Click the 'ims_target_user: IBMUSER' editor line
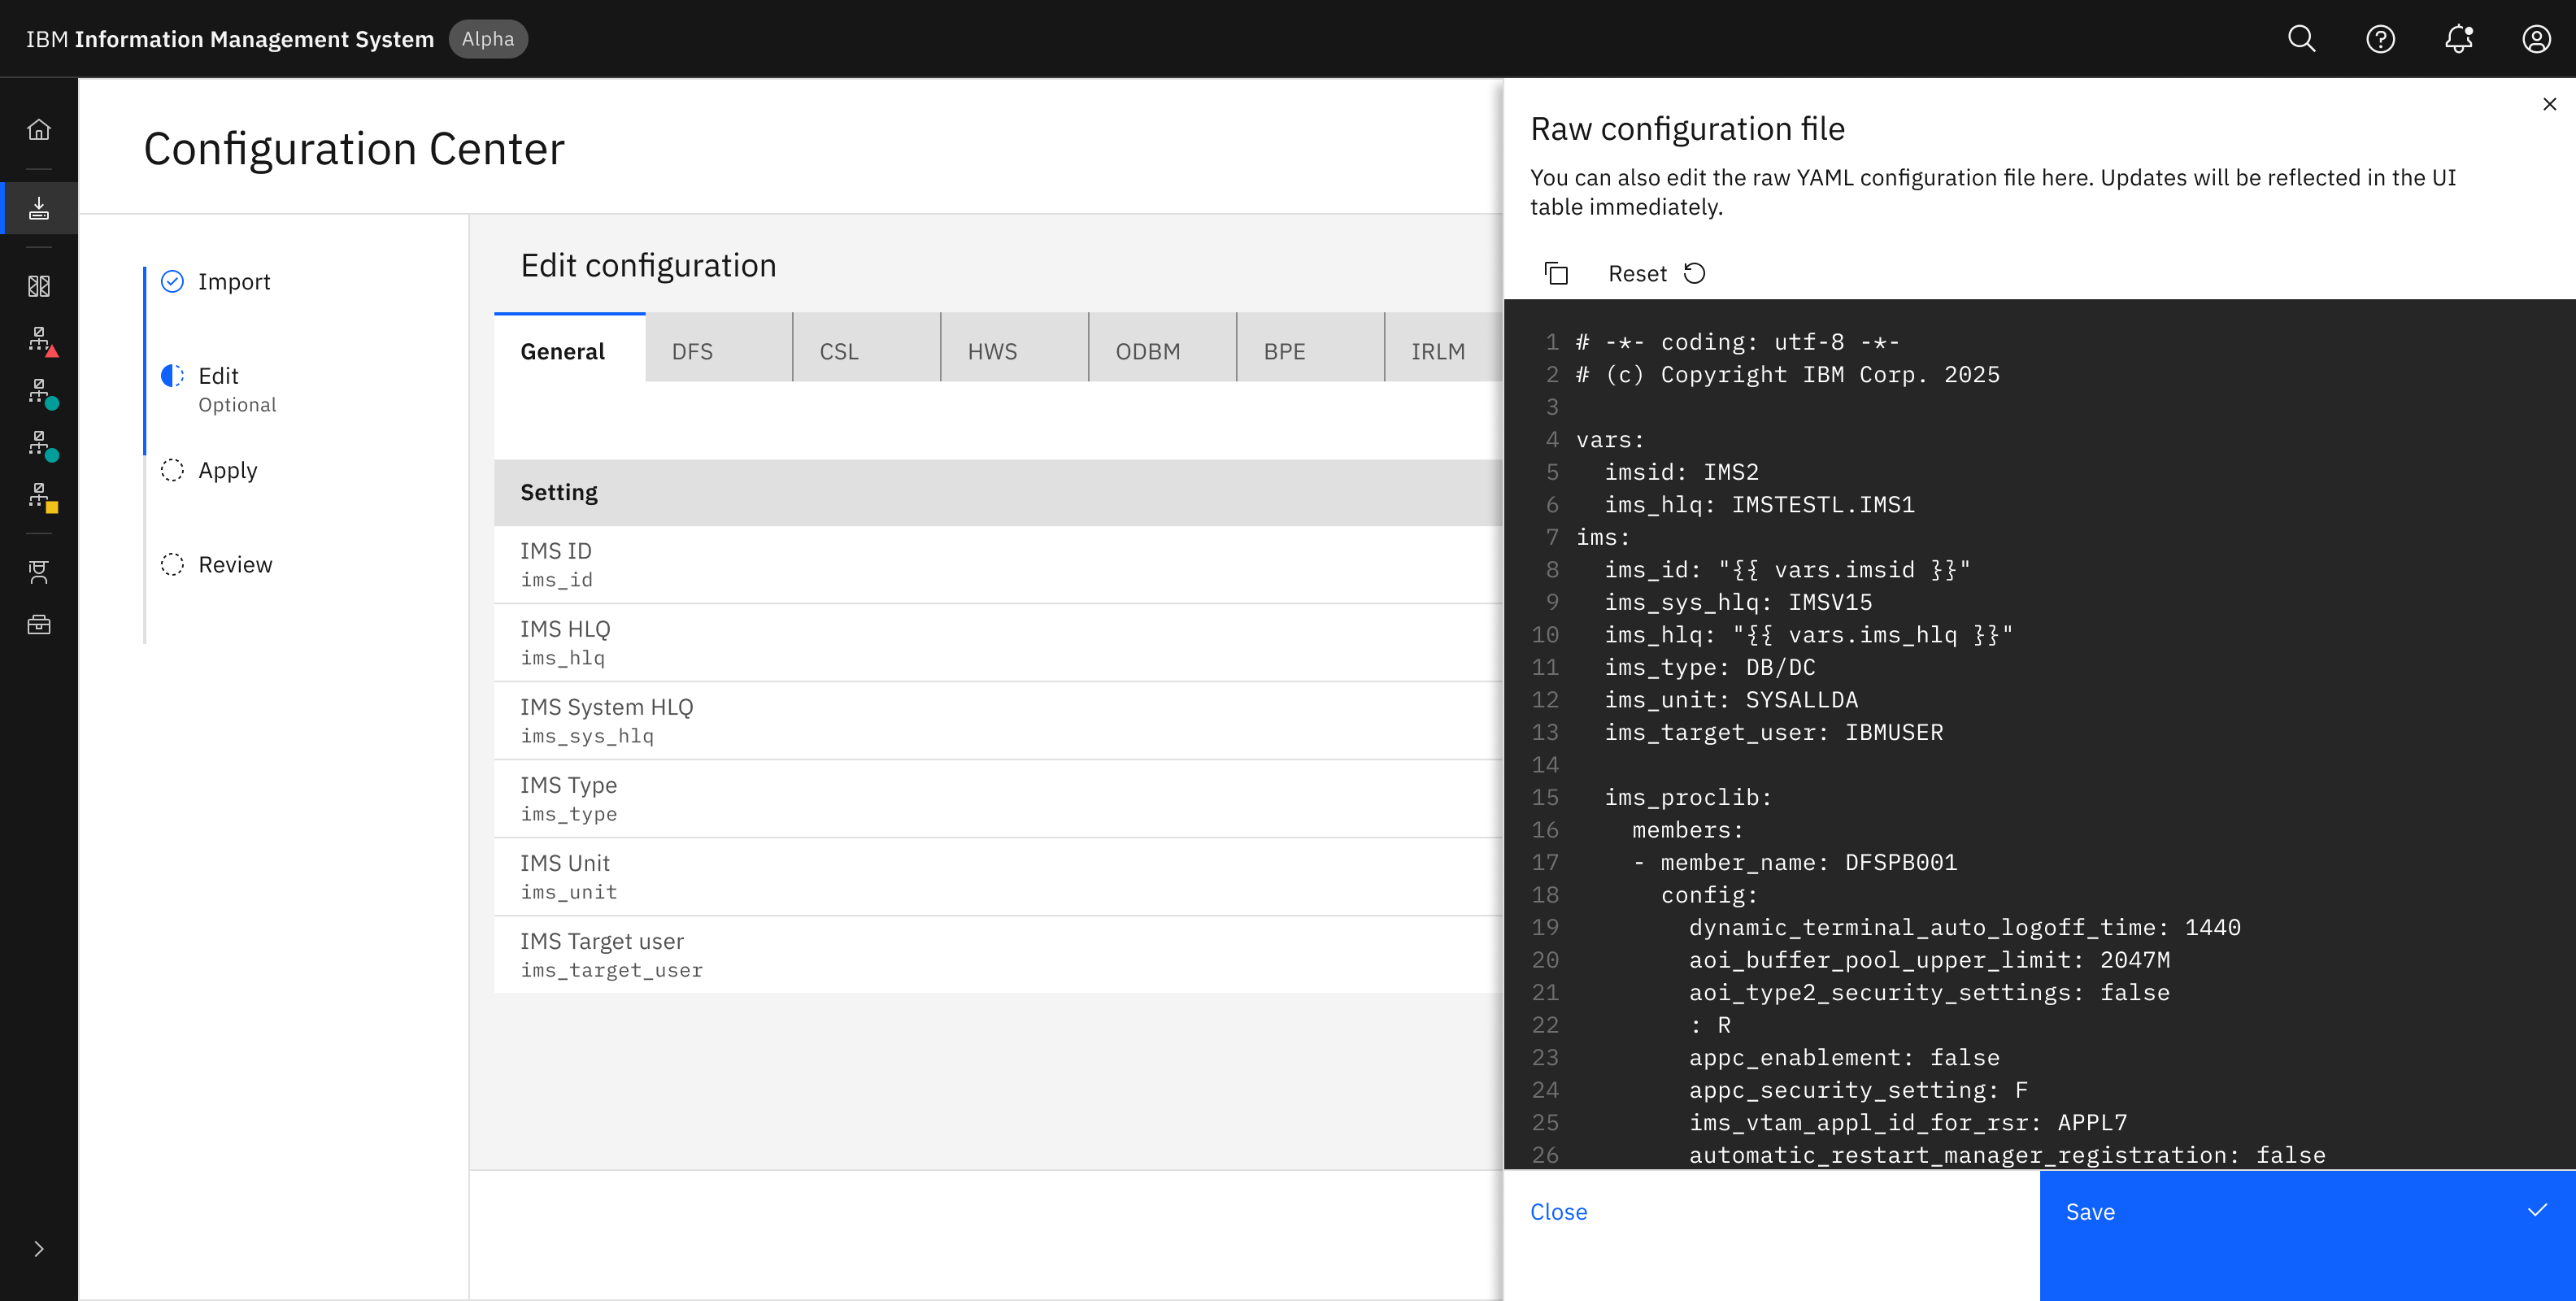The width and height of the screenshot is (2576, 1301). [x=1773, y=732]
